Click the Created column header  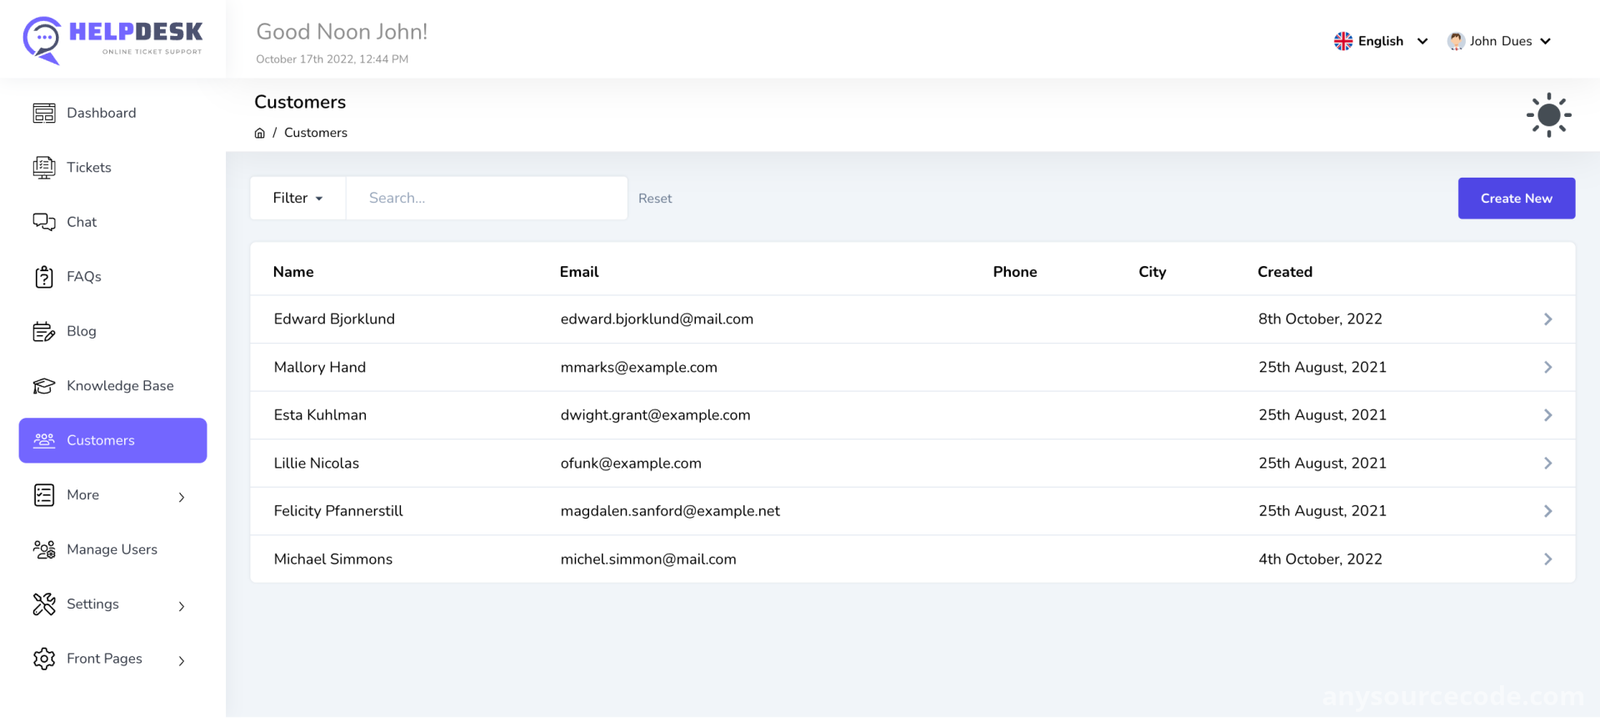(1285, 272)
